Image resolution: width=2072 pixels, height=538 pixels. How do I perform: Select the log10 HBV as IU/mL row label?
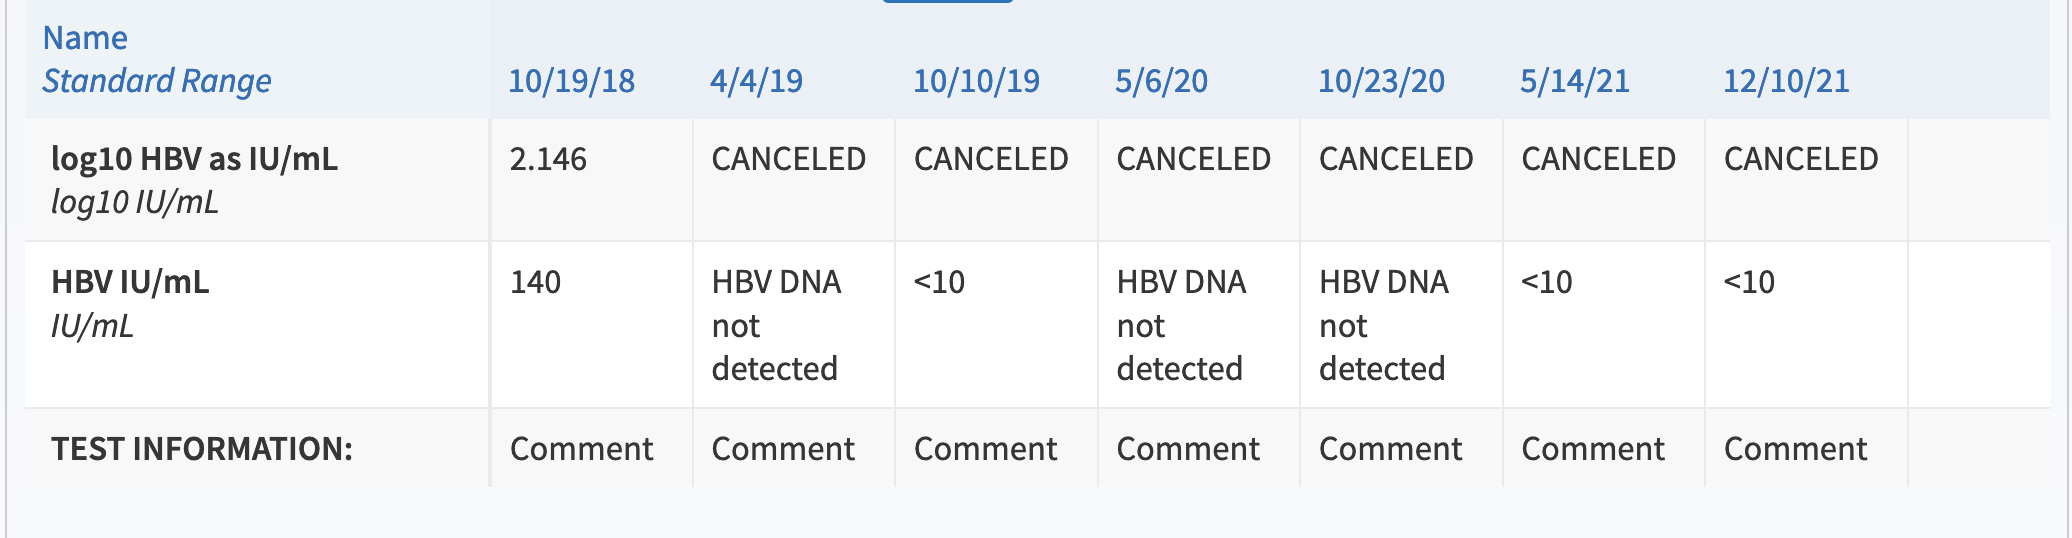pyautogui.click(x=195, y=159)
